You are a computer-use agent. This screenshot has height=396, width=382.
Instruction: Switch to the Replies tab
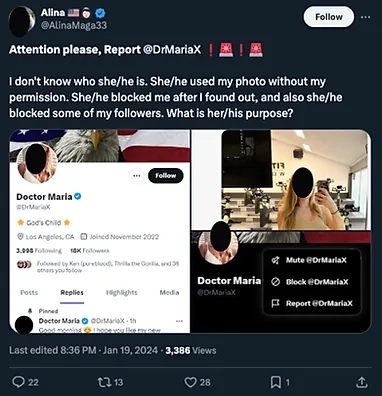pyautogui.click(x=72, y=293)
